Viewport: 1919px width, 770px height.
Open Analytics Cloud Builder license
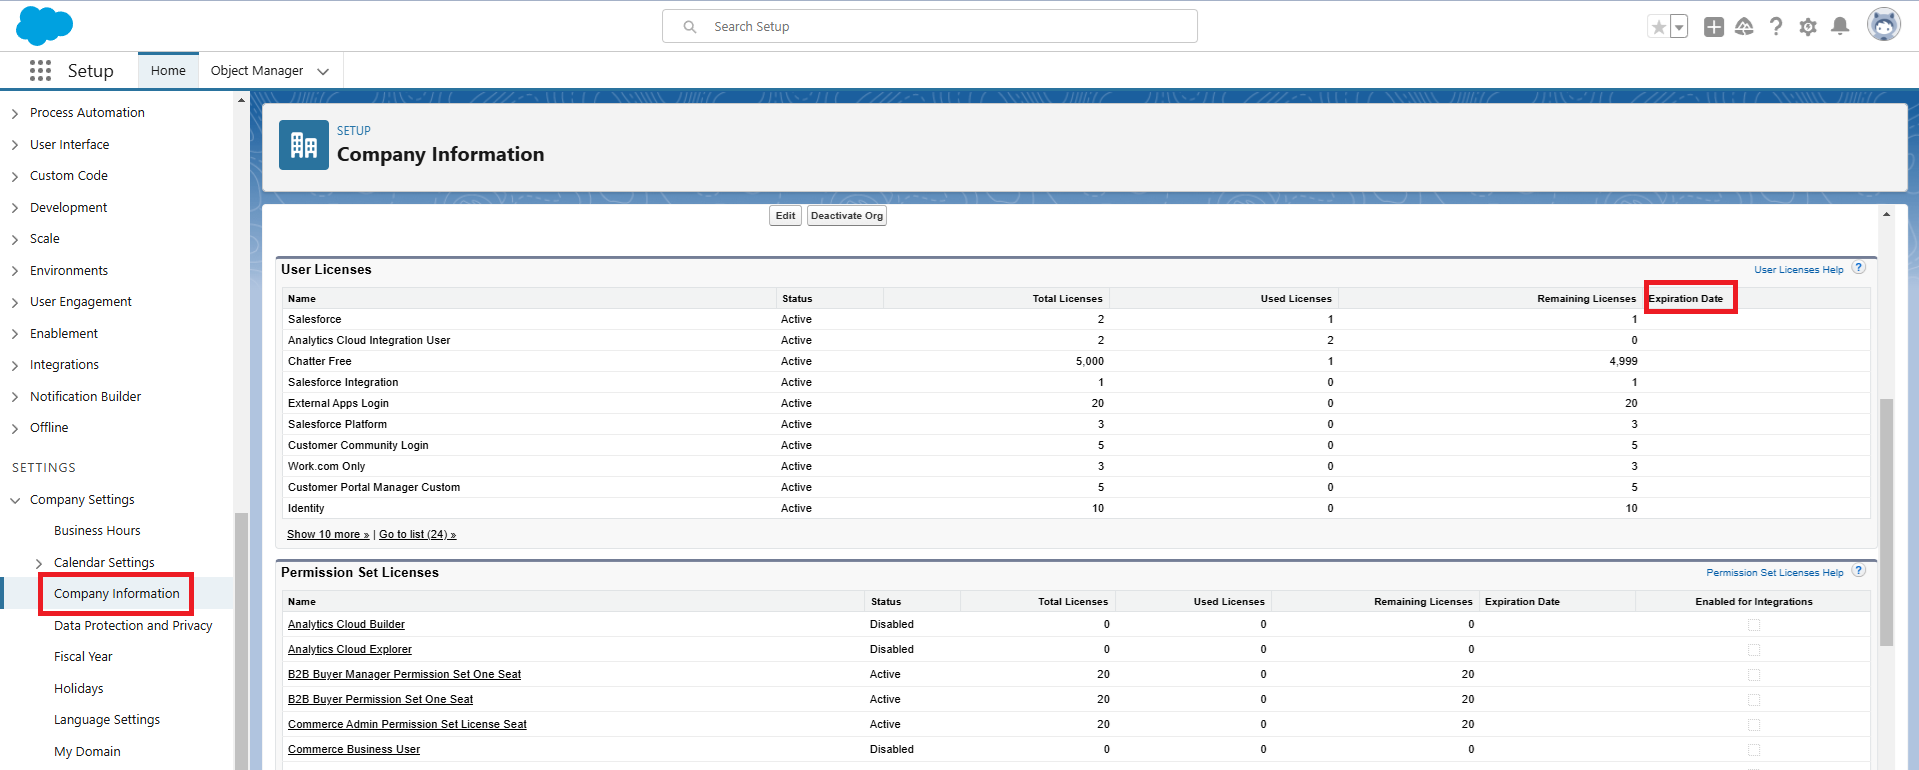346,624
